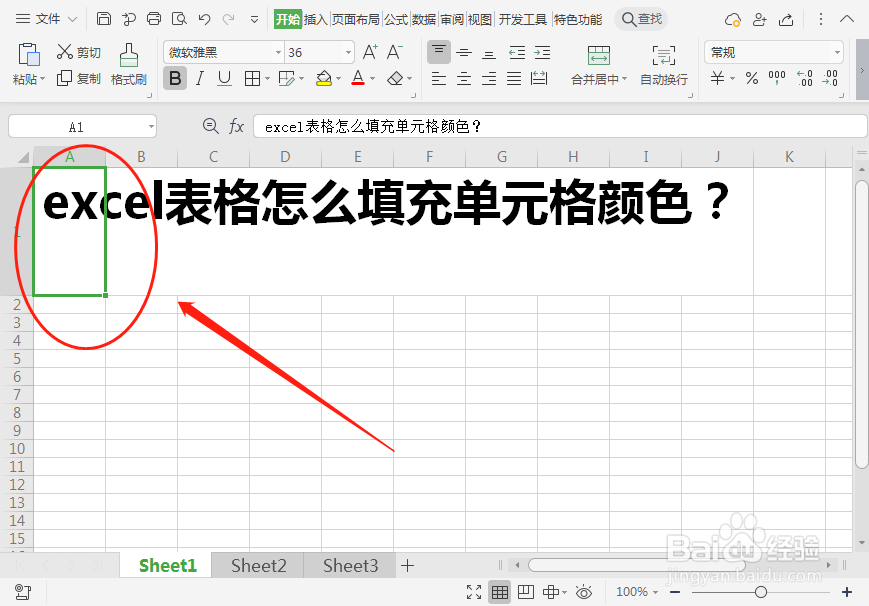Toggle bottom vertical alignment

489,53
